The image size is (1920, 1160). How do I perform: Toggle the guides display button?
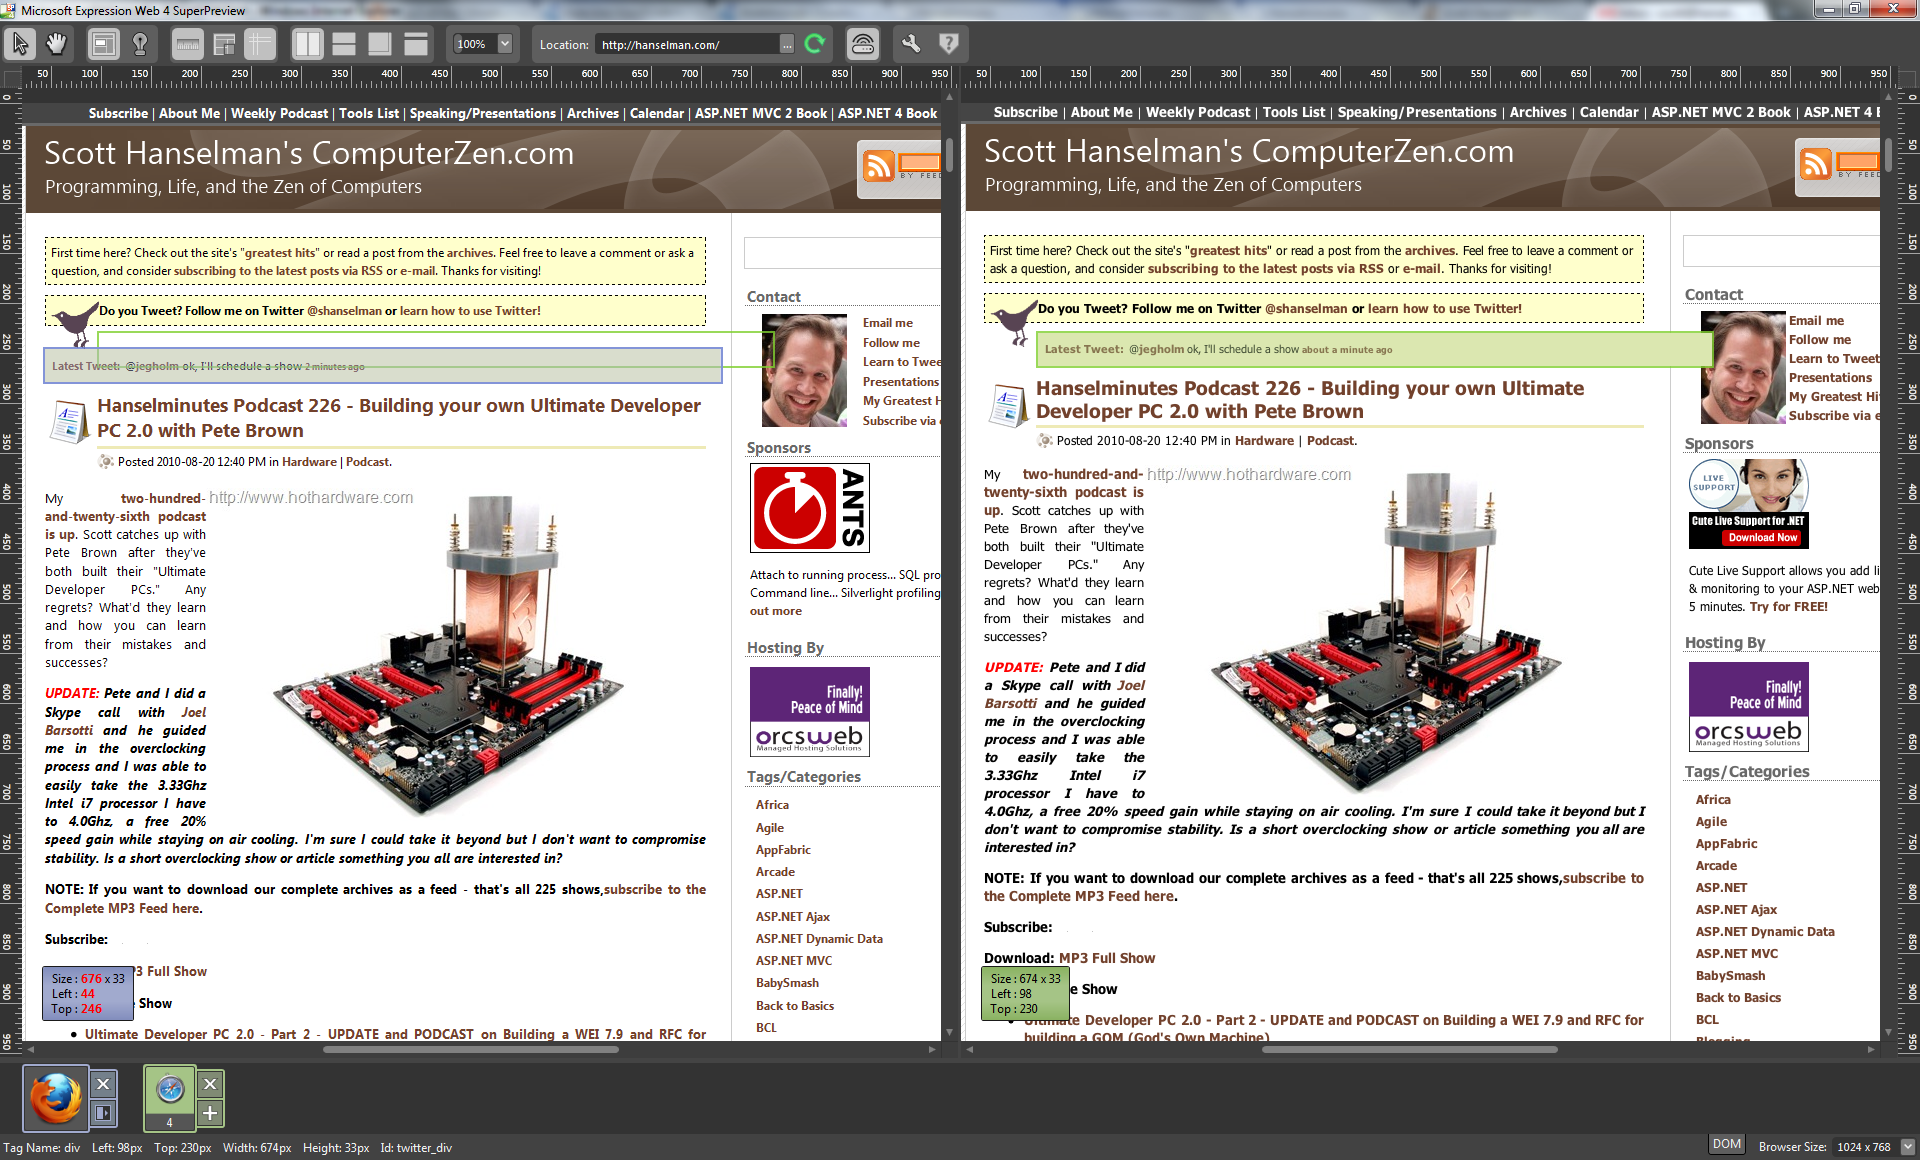coord(260,44)
